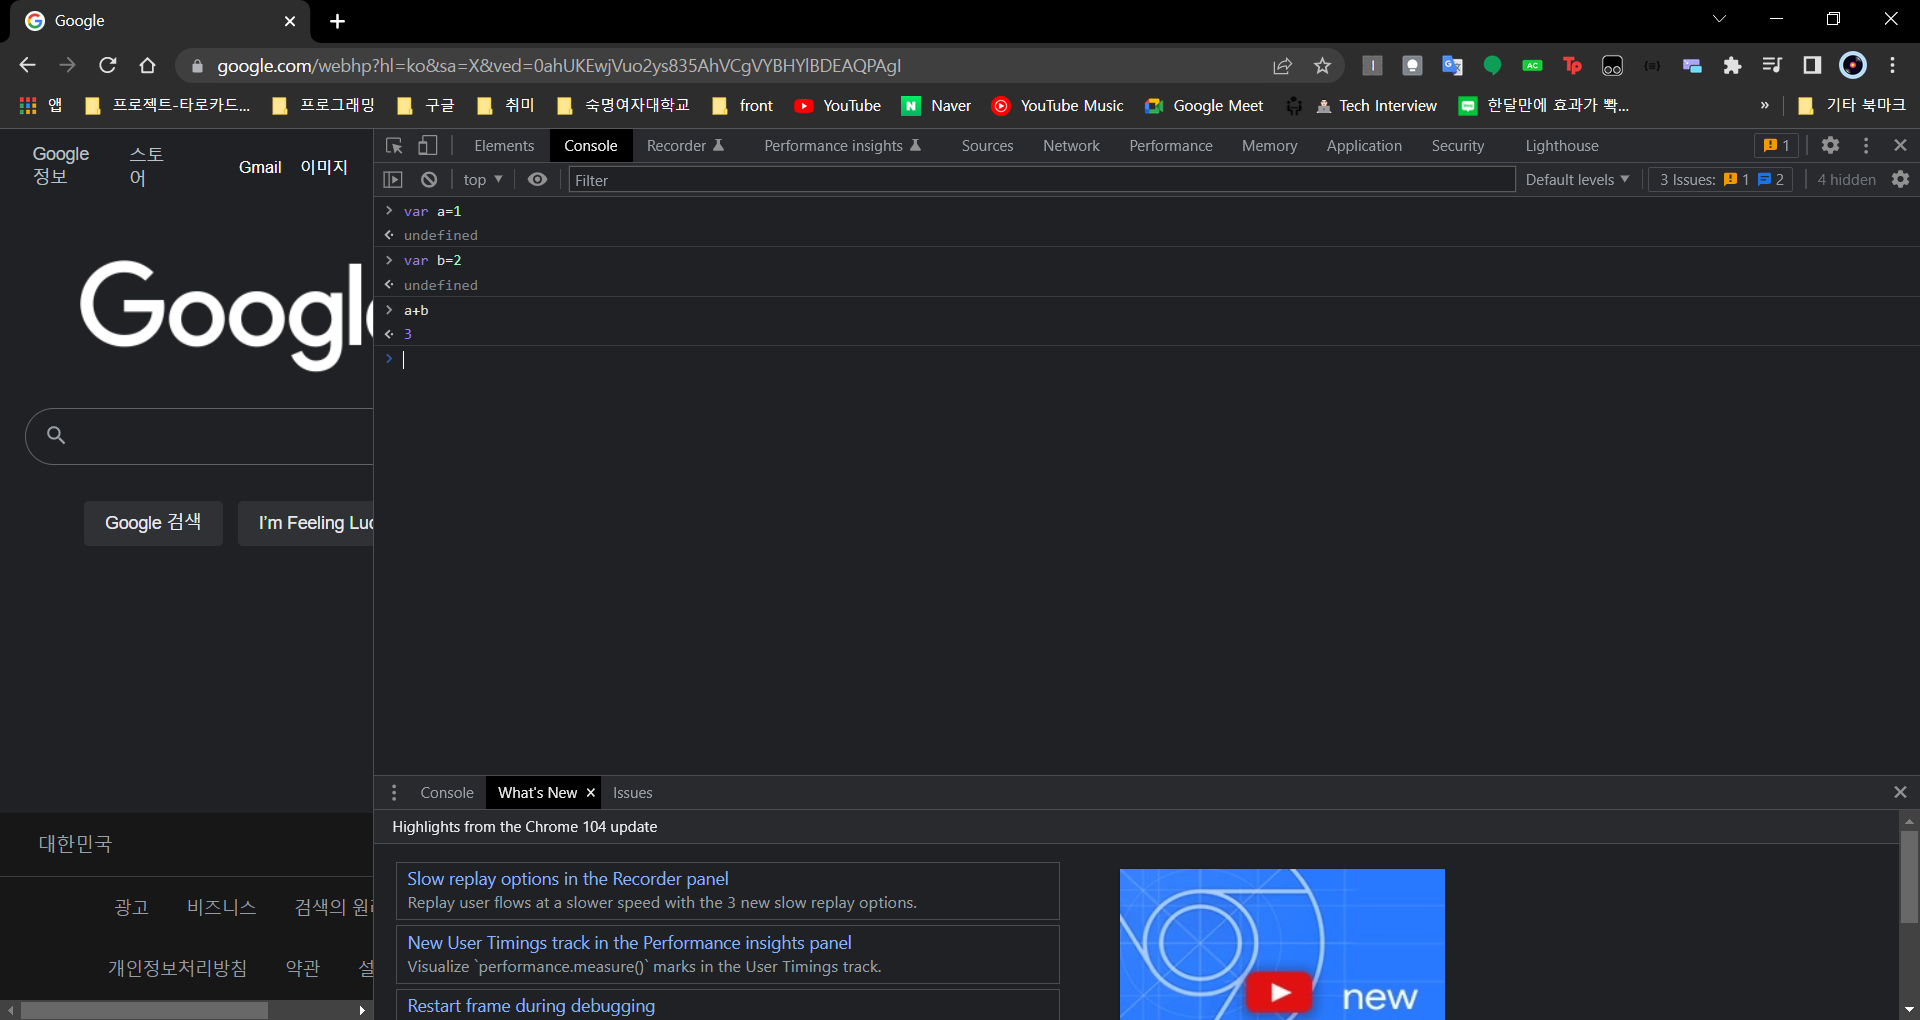The height and width of the screenshot is (1020, 1920).
Task: Open Restart frame during debugging link
Action: coord(531,1006)
